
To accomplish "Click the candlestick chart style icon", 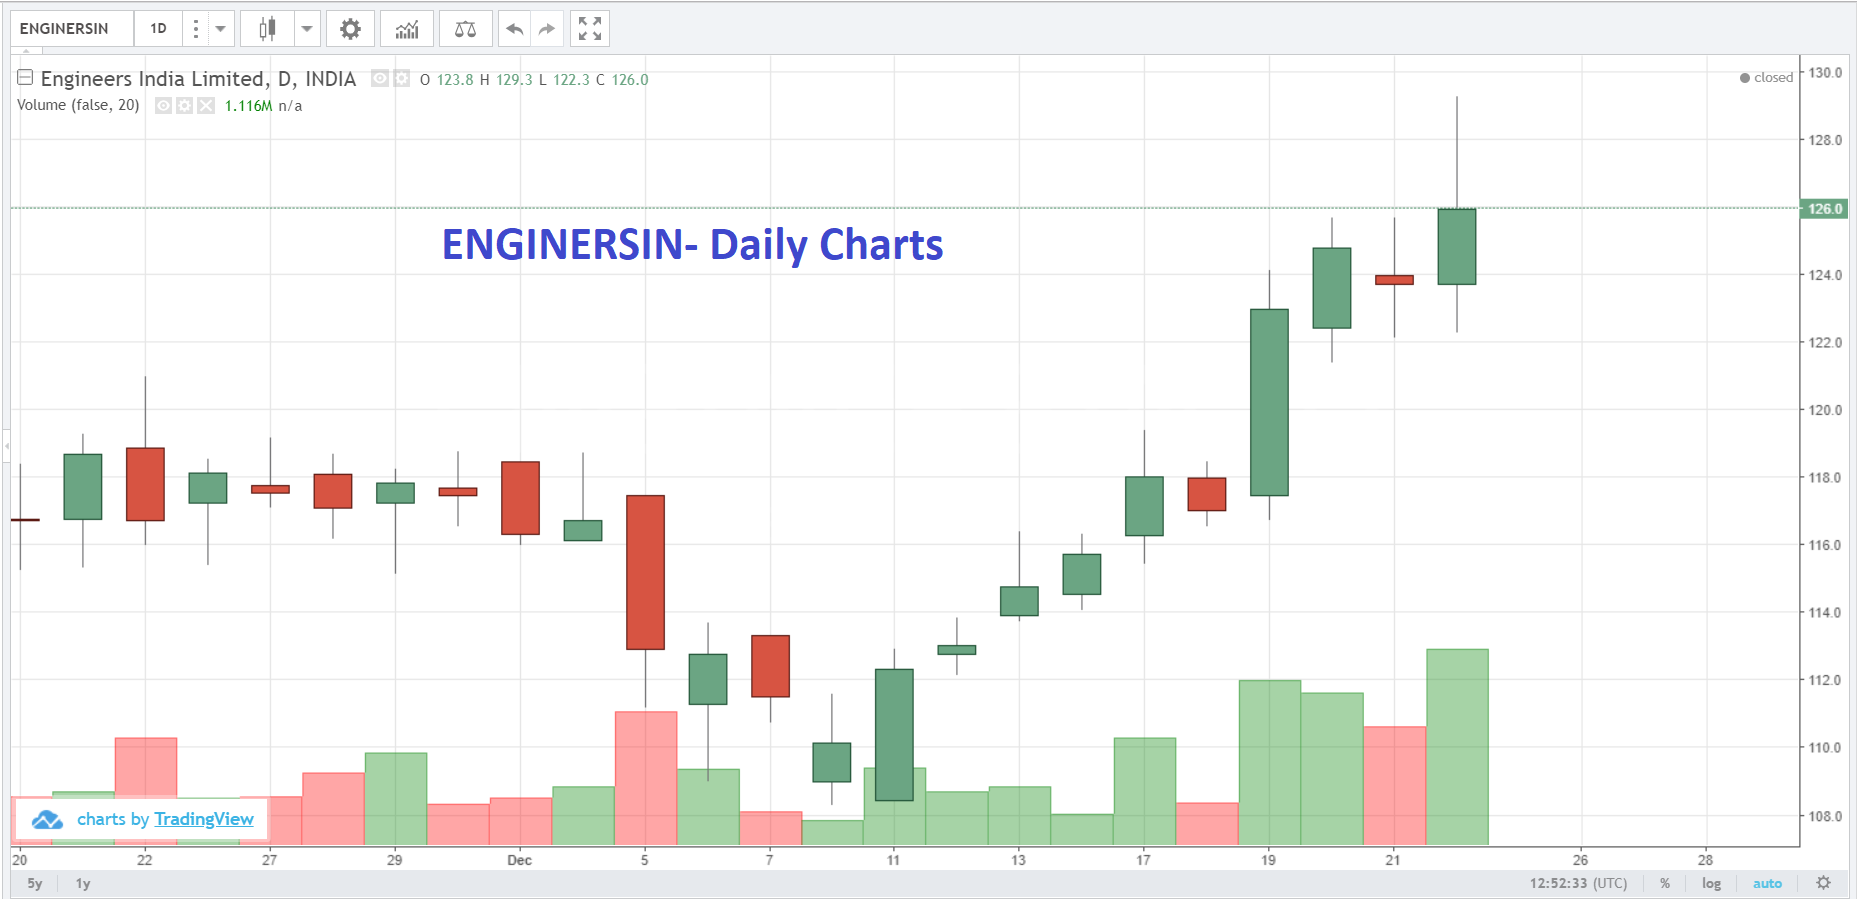I will (x=267, y=29).
